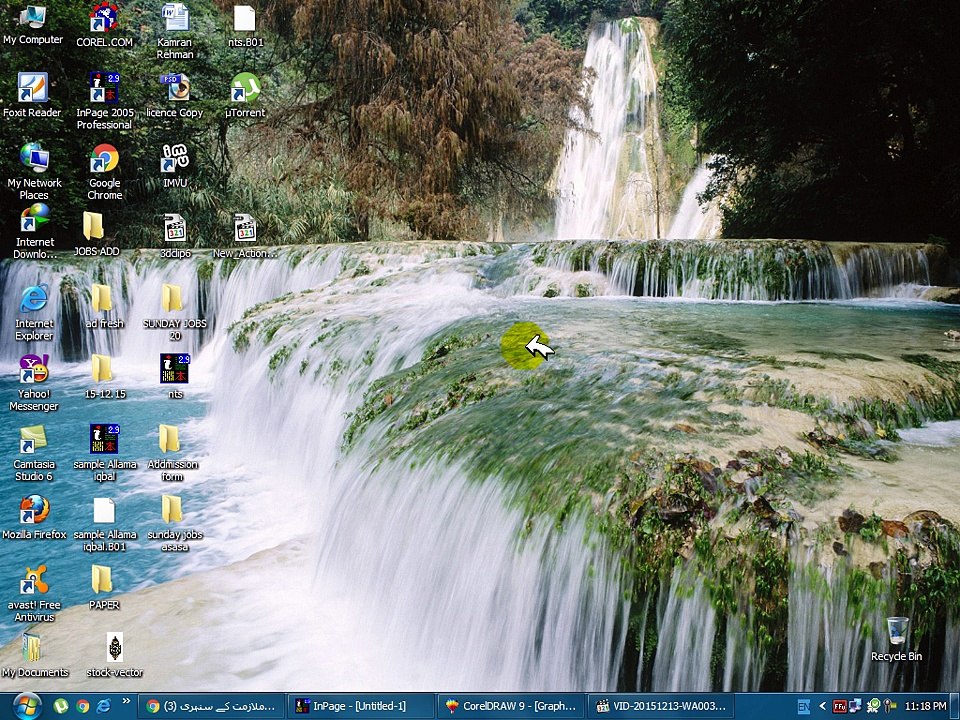Open the COREL.COM shortcut
This screenshot has height=720, width=960.
[104, 26]
